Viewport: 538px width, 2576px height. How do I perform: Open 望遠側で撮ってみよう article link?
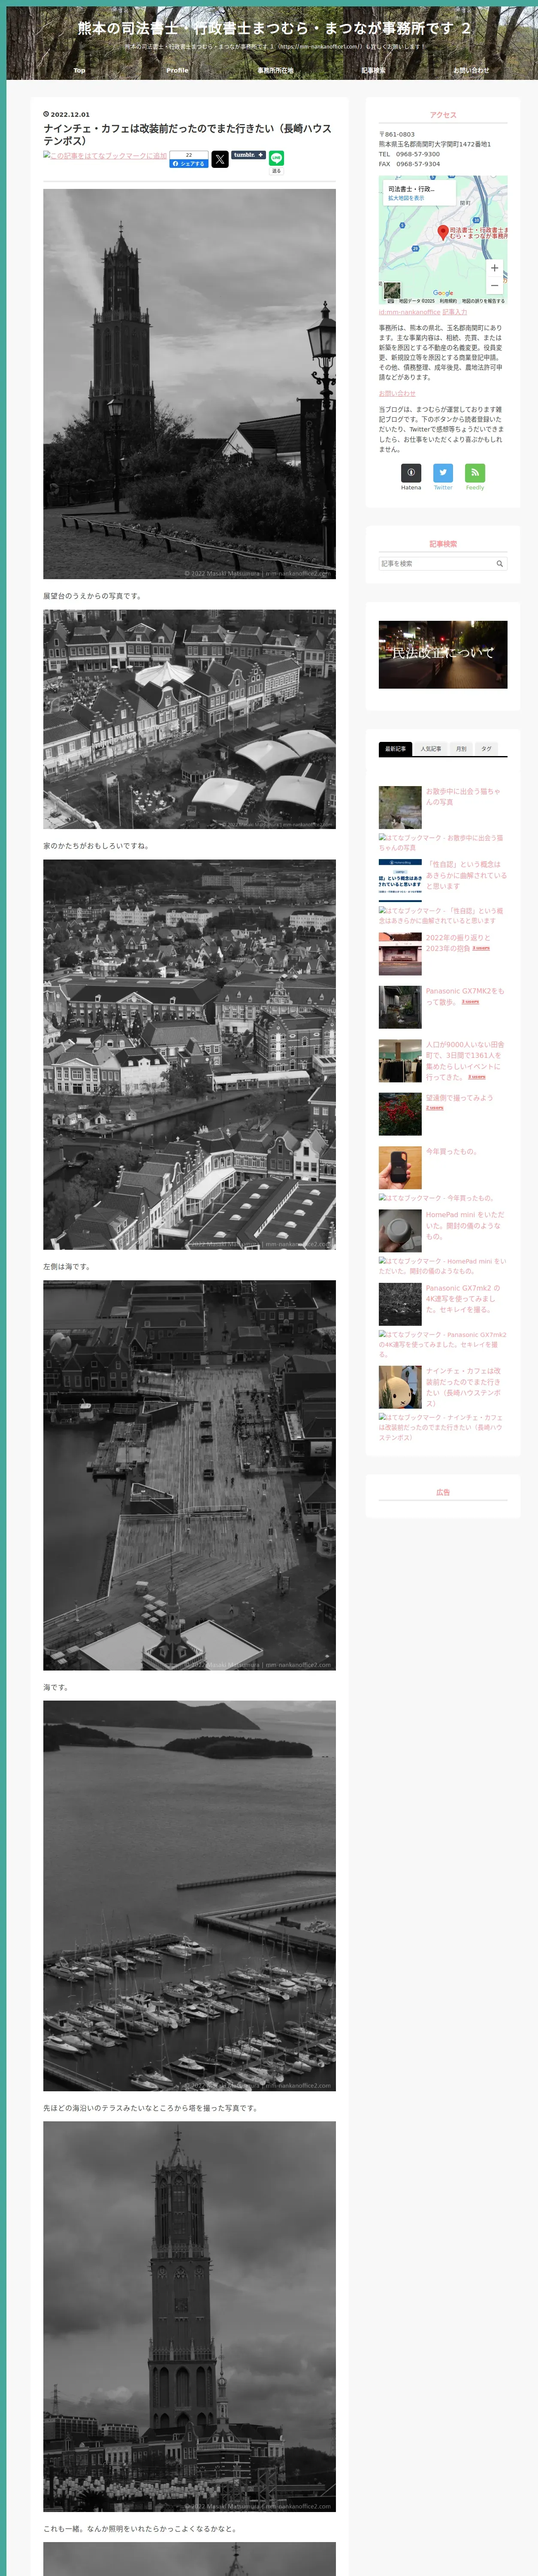459,1097
